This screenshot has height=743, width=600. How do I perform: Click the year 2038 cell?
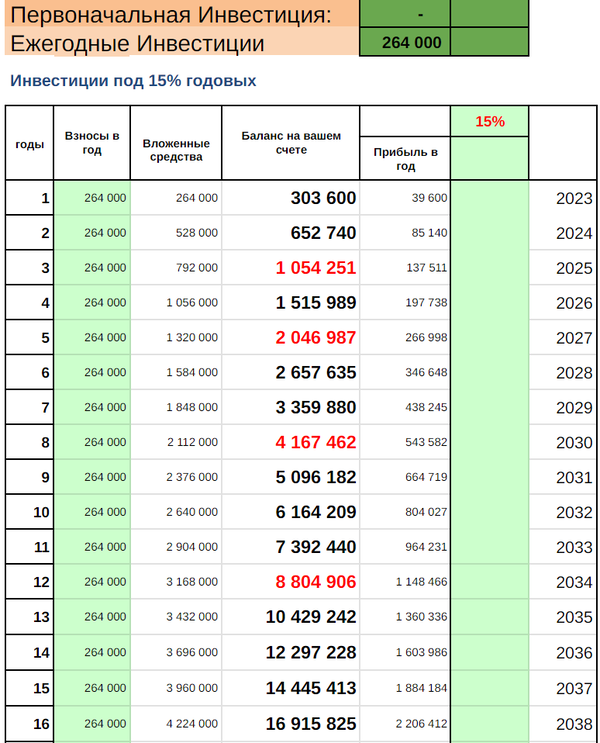coord(573,723)
